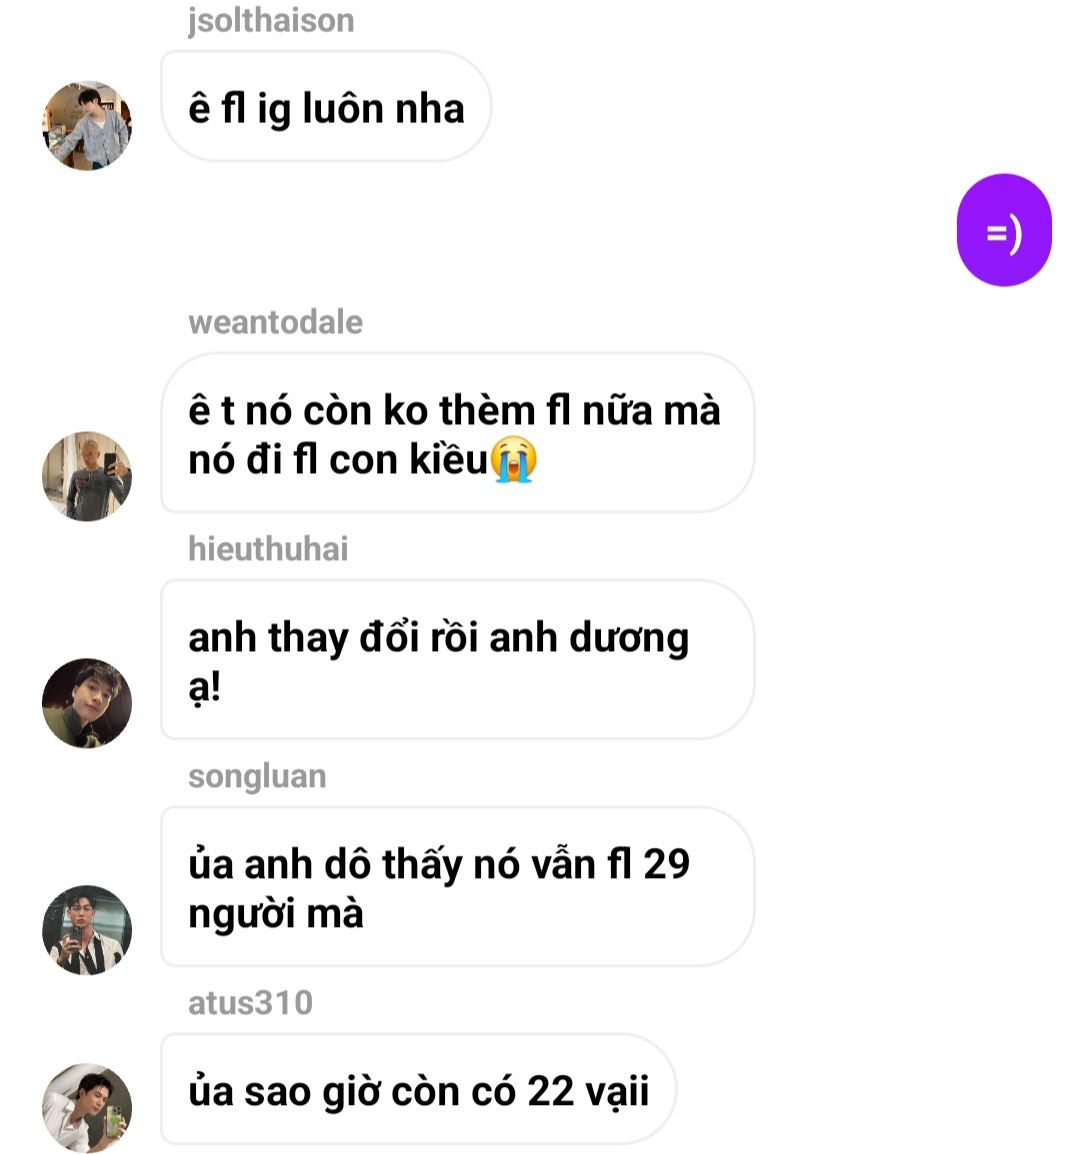This screenshot has width=1080, height=1154.
Task: Select the "anh thay đổi rồi anh dương ạ!" message
Action: [457, 659]
